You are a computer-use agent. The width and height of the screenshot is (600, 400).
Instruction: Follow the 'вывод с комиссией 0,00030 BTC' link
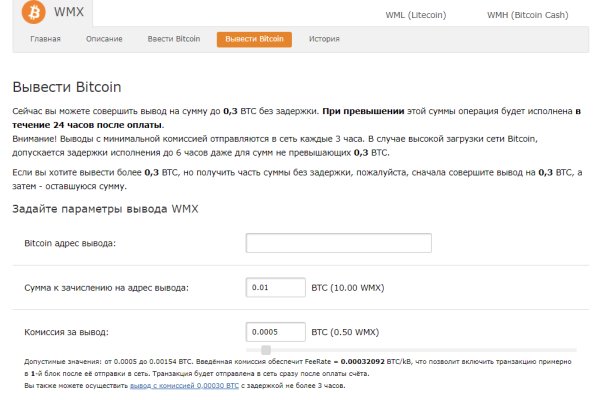[x=184, y=384]
